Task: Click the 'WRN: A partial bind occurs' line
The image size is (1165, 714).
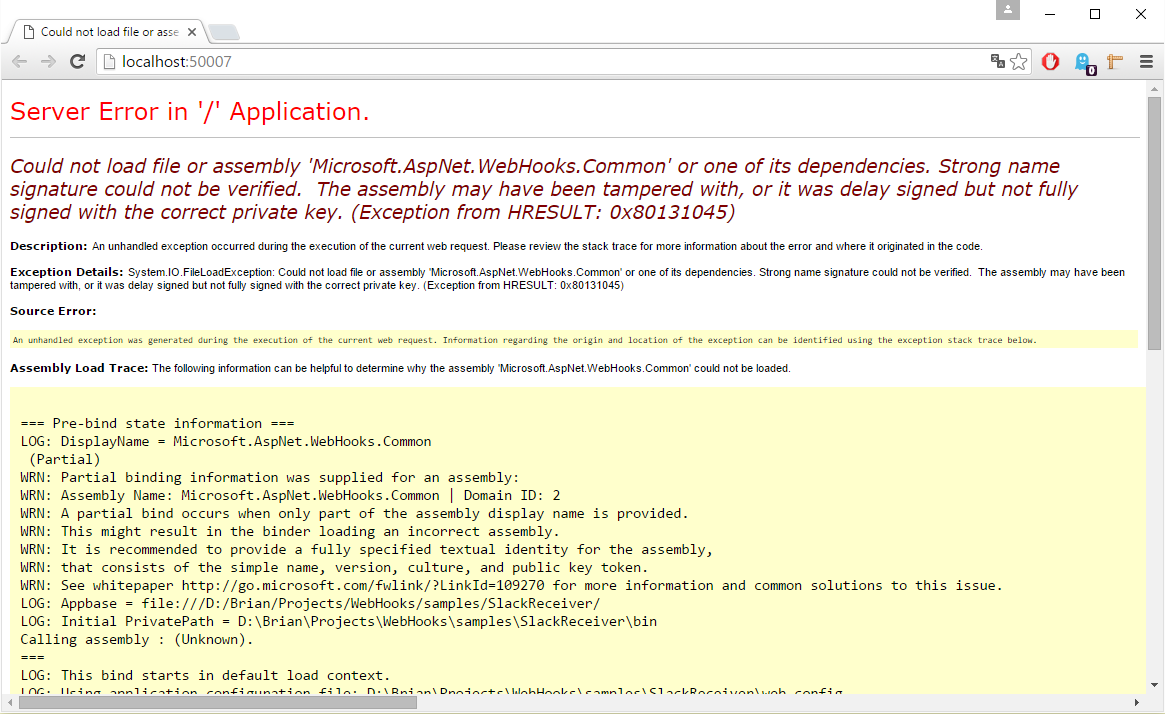Action: (x=354, y=513)
